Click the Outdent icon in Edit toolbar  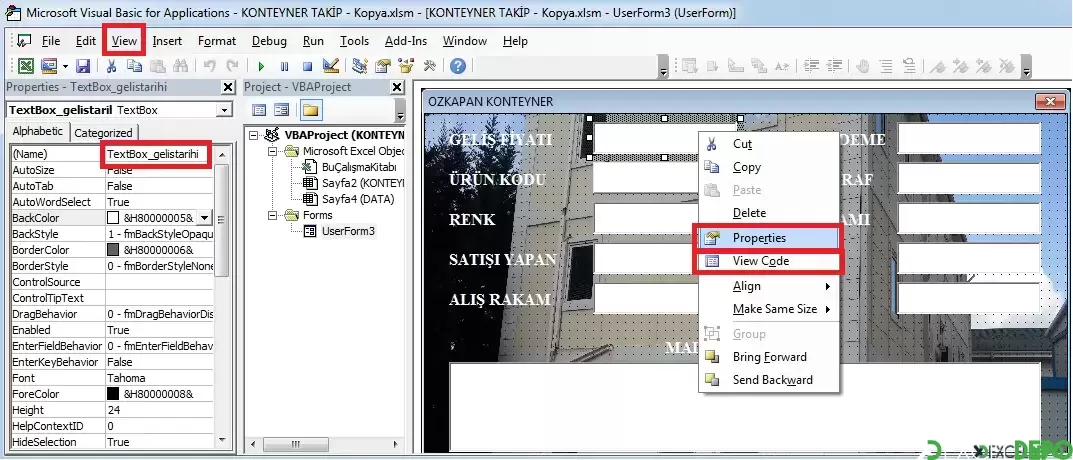835,66
